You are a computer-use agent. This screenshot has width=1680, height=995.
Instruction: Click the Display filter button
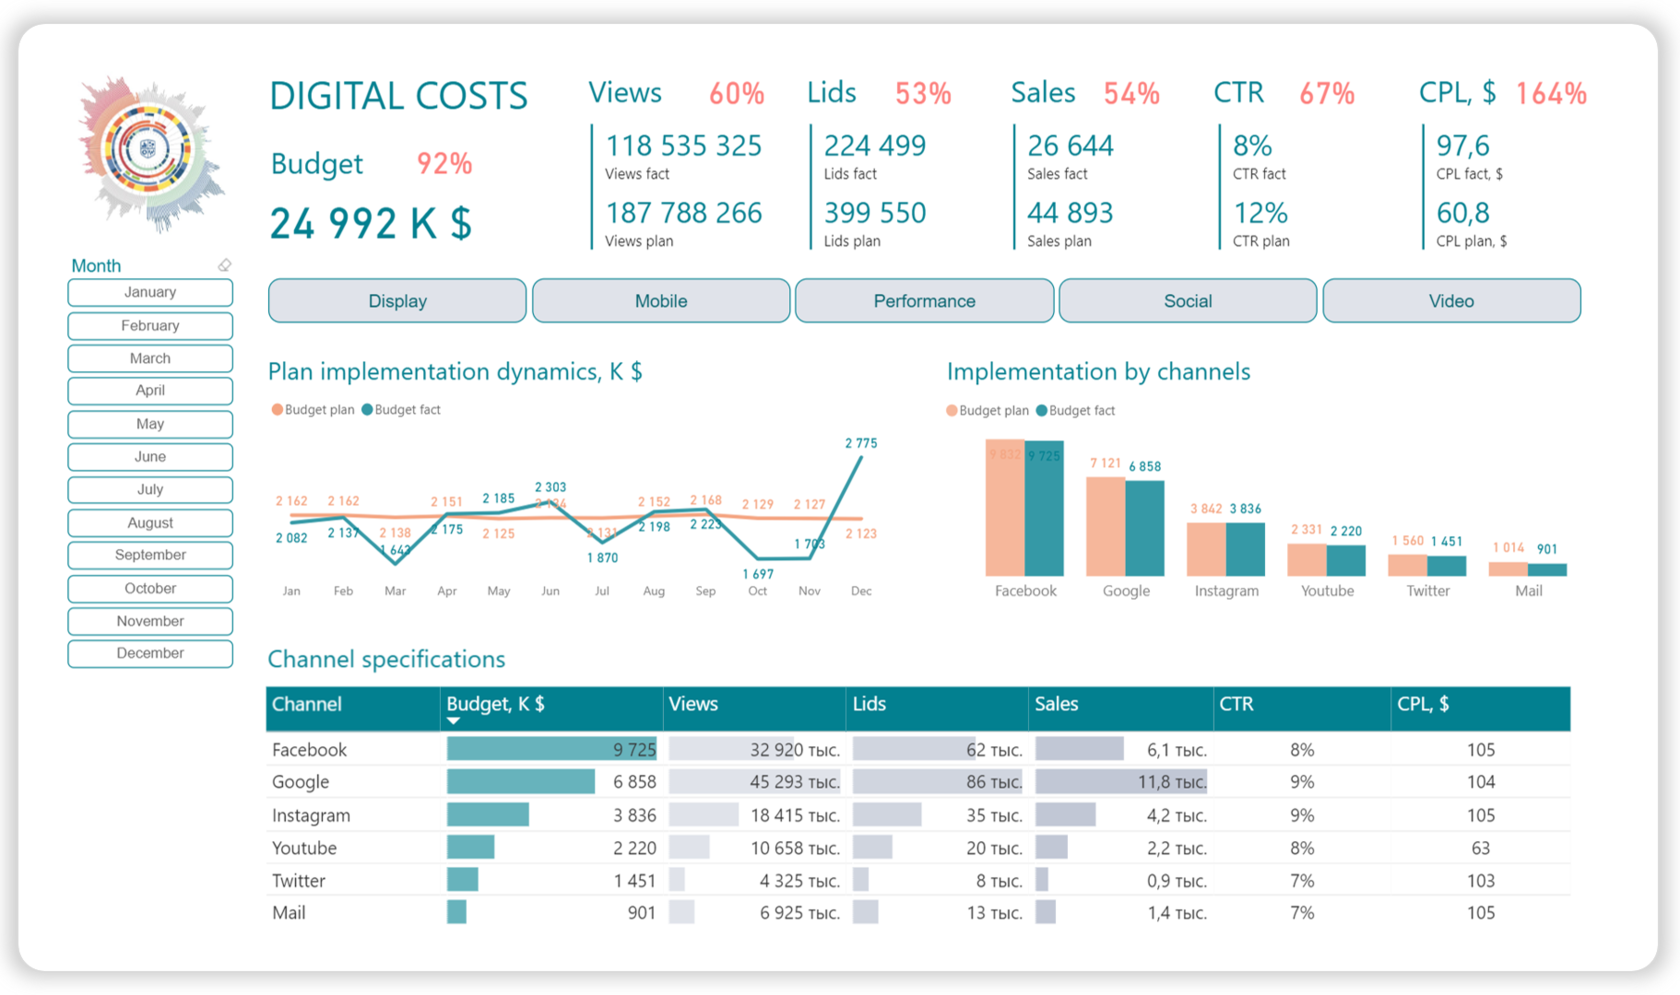coord(396,300)
